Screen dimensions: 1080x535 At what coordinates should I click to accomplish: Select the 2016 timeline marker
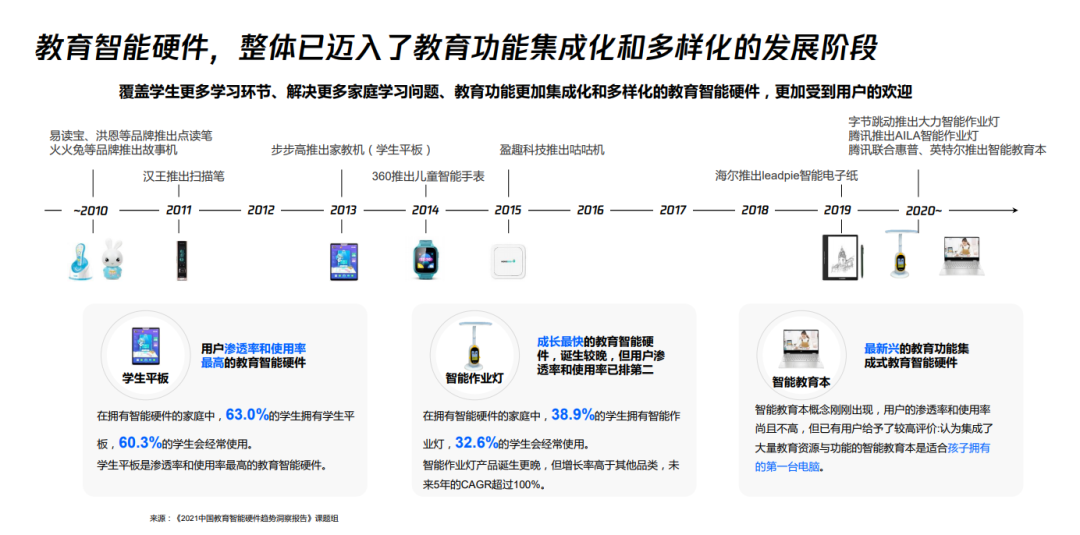click(x=590, y=210)
